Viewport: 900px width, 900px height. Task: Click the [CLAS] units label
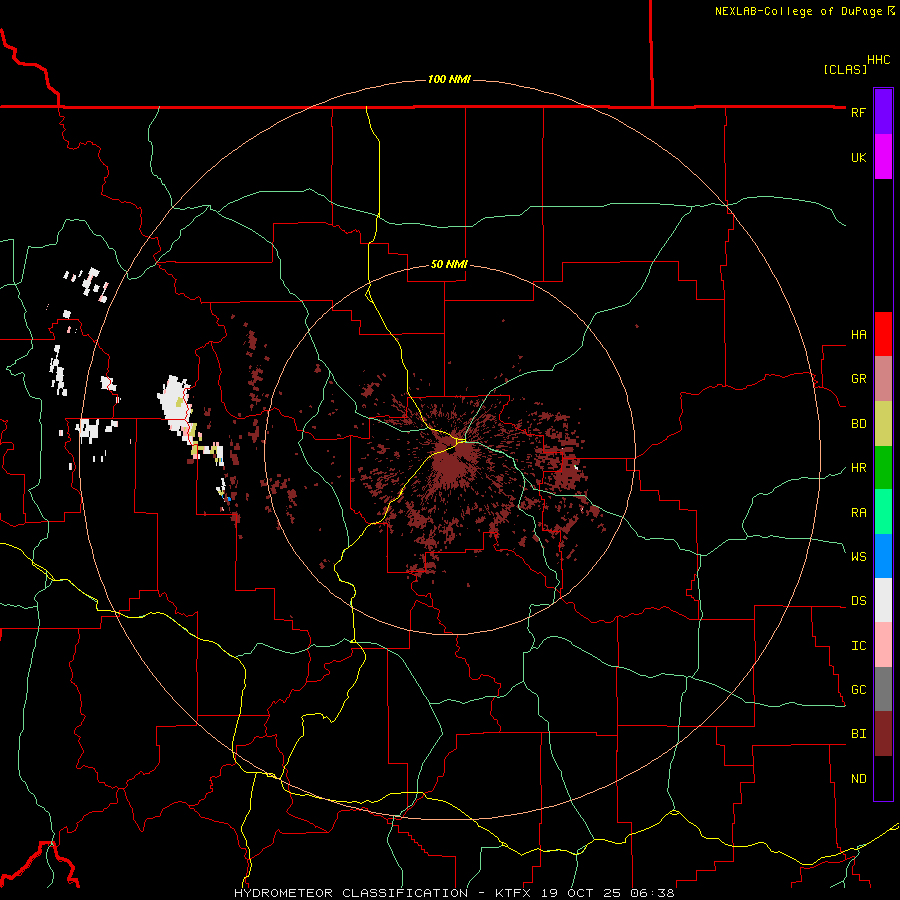(x=845, y=69)
